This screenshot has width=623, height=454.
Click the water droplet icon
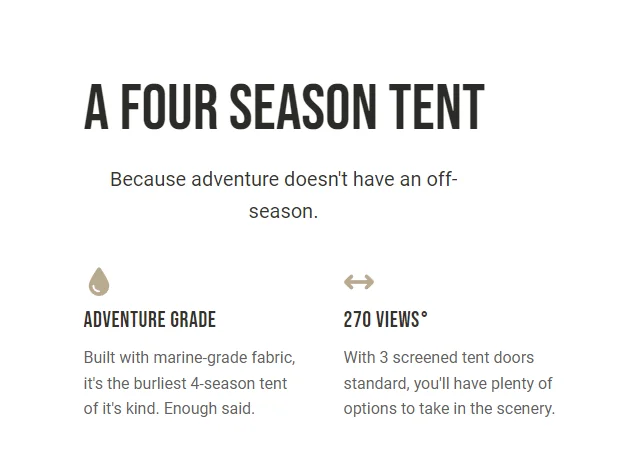pos(99,282)
